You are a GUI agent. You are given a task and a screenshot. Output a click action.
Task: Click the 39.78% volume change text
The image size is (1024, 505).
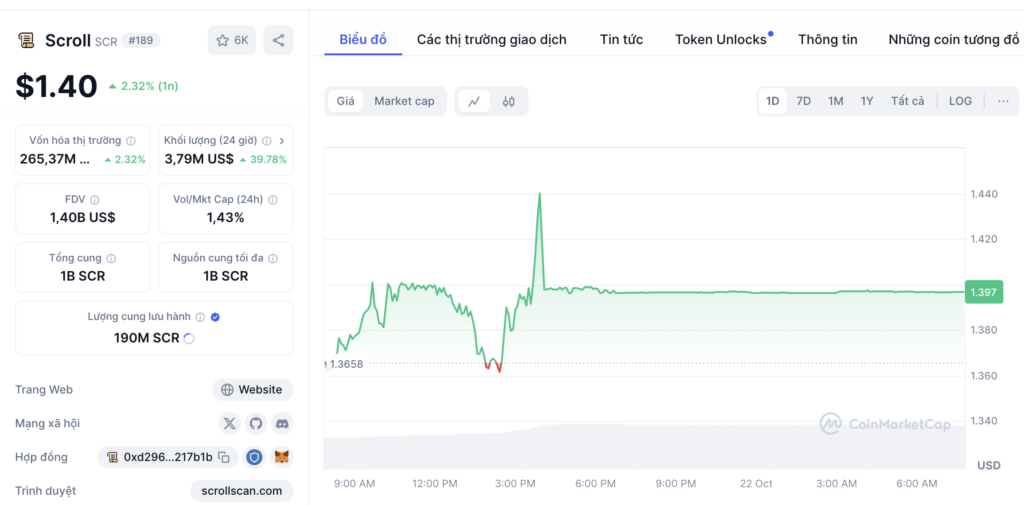(x=268, y=159)
